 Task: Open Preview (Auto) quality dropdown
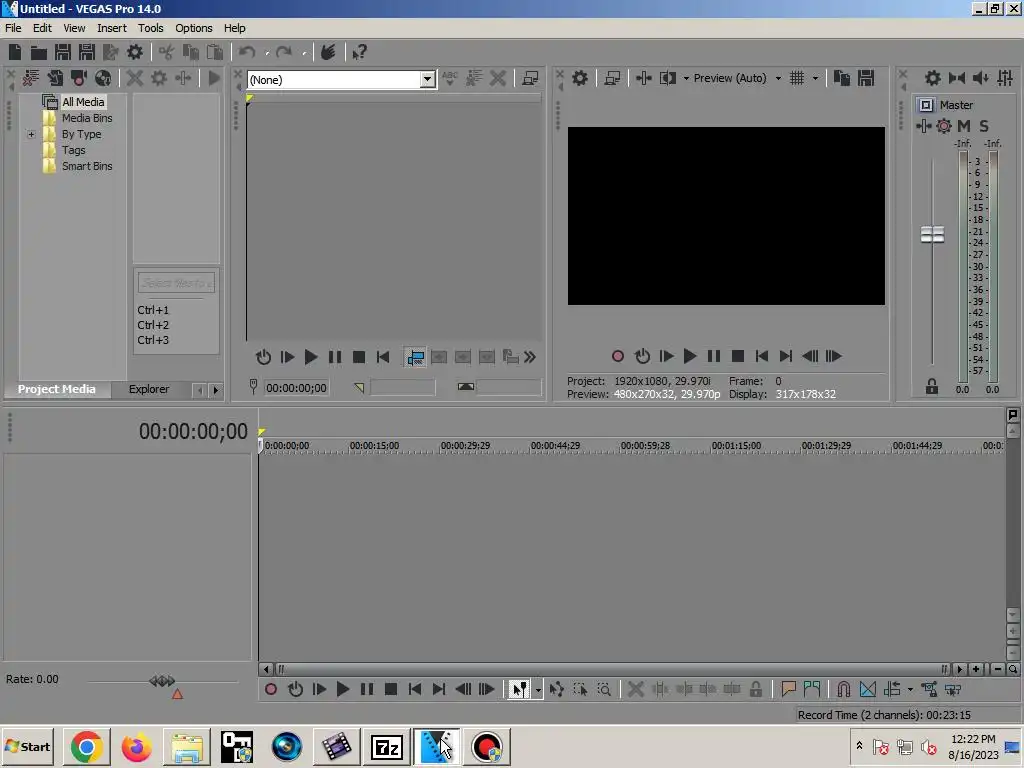(778, 78)
